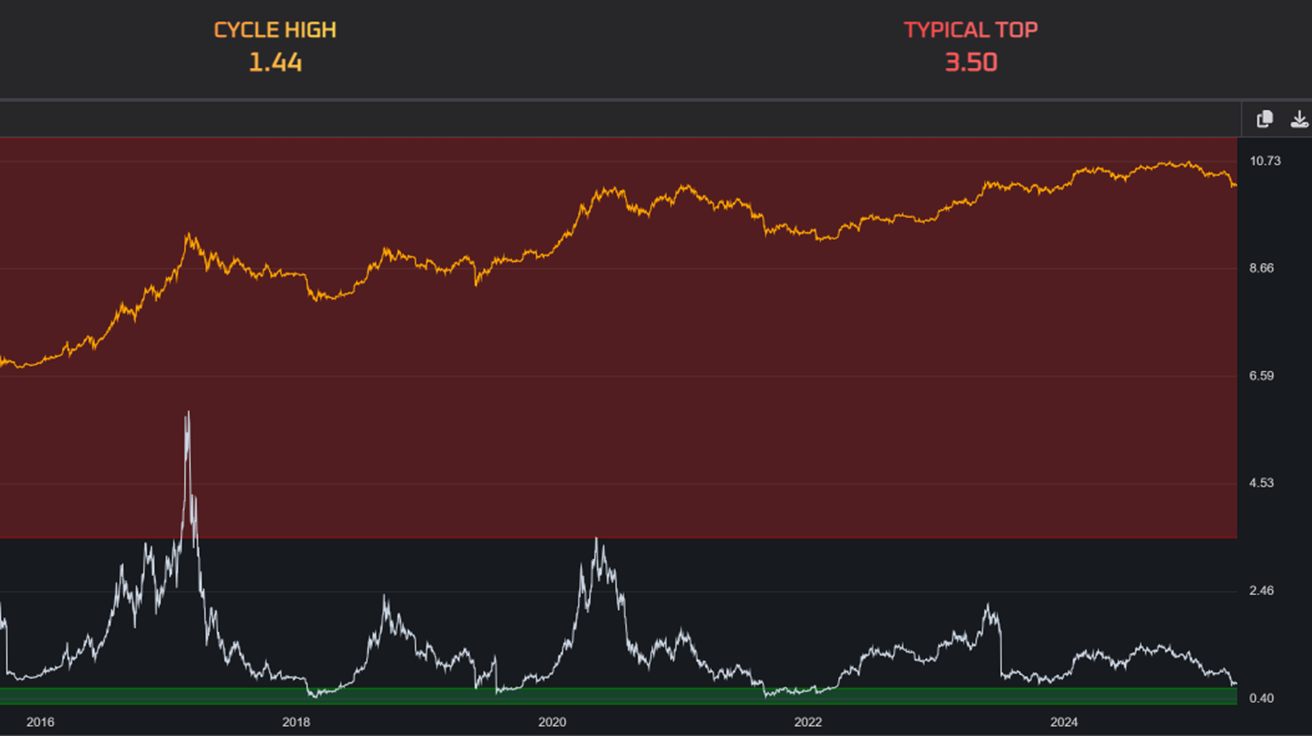This screenshot has height=736, width=1312.
Task: Click the 2020 x-axis label
Action: tap(552, 722)
